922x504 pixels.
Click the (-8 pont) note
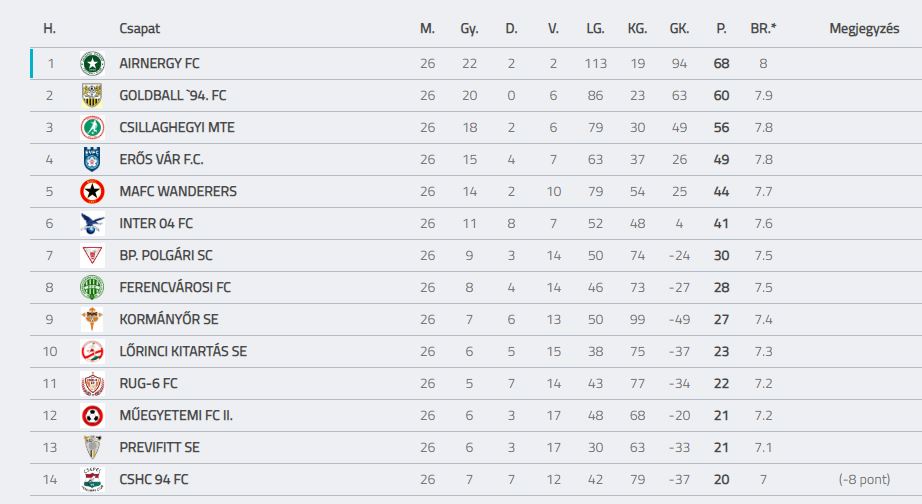click(864, 479)
